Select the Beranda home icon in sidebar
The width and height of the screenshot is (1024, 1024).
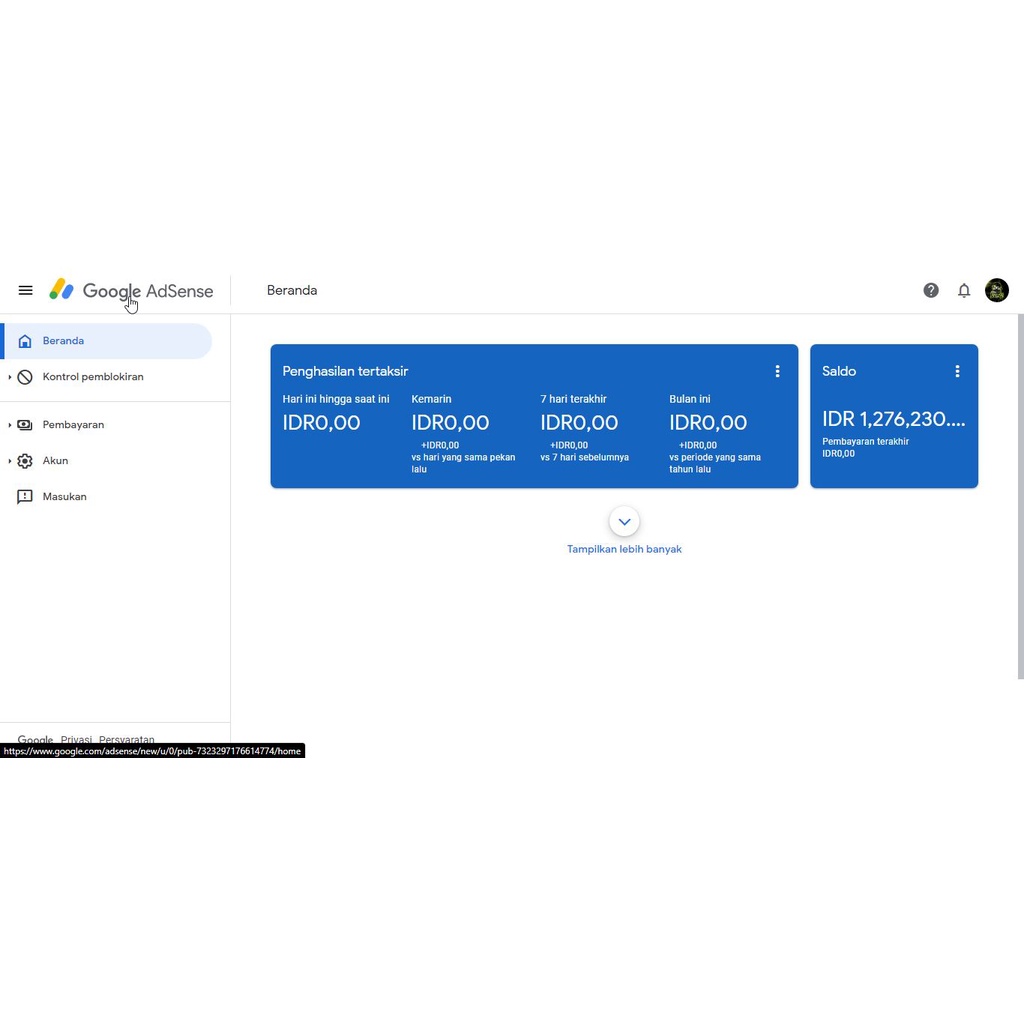tap(24, 340)
